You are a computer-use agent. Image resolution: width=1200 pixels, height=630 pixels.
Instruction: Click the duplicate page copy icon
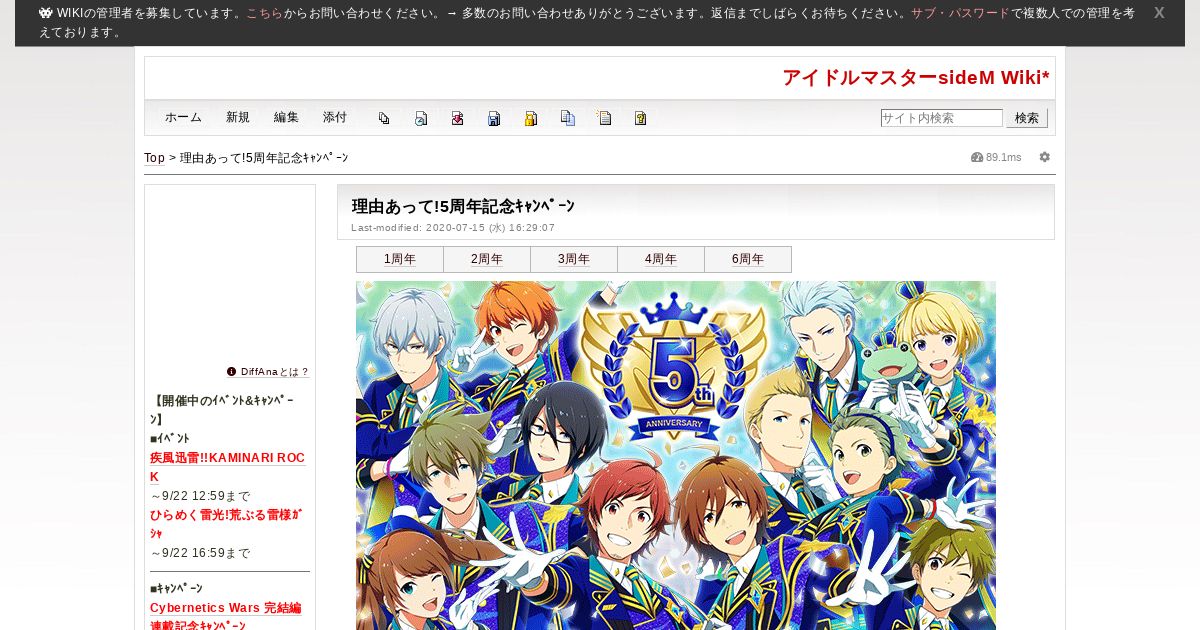click(x=567, y=118)
